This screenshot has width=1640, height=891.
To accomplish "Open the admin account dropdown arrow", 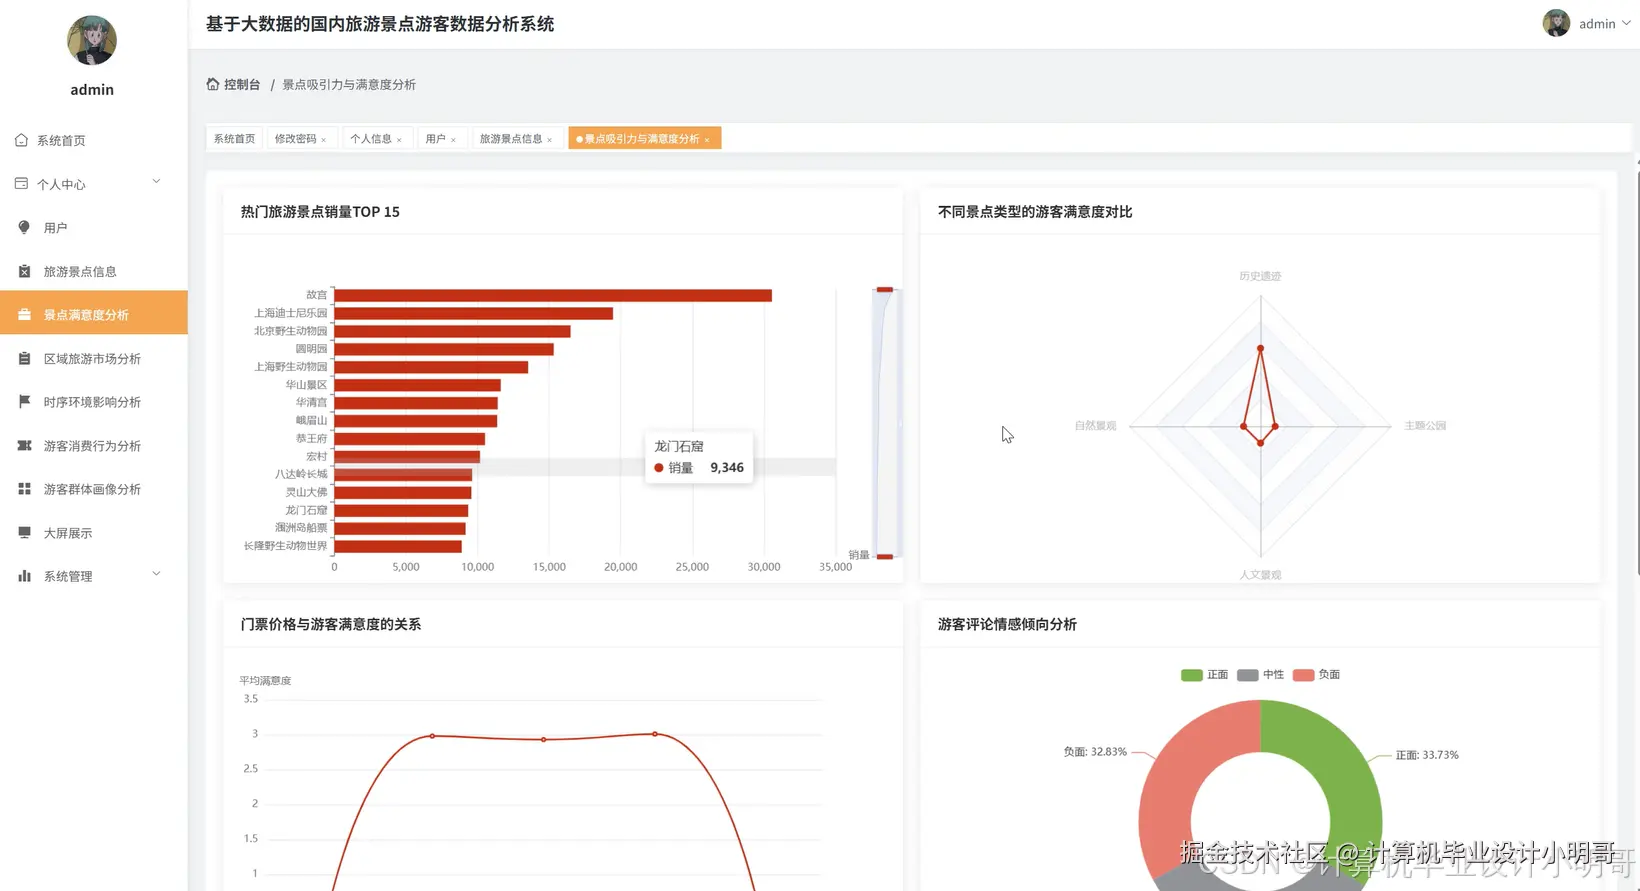I will pos(1626,23).
